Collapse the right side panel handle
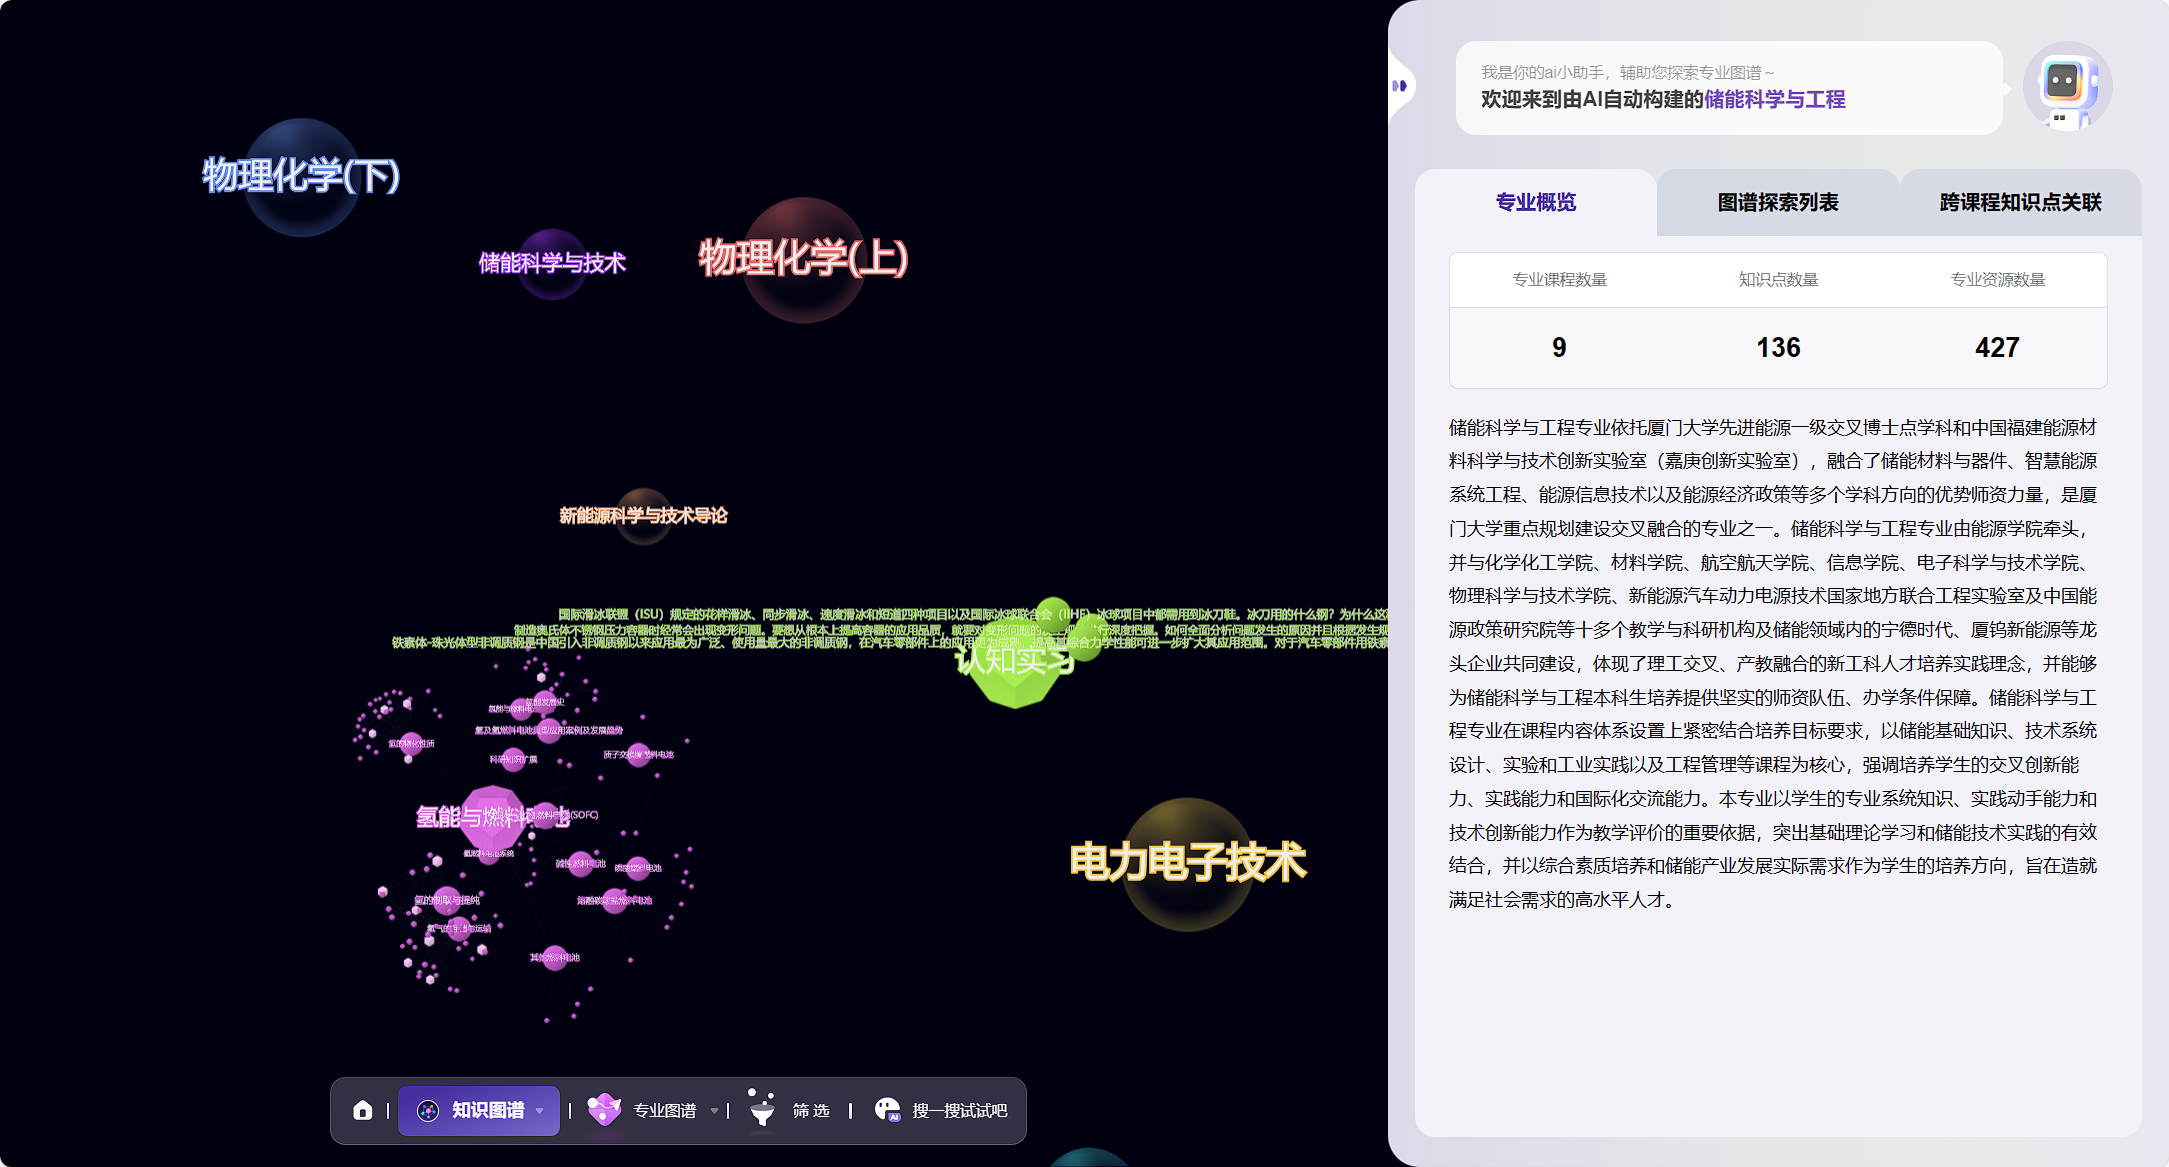Screen dimensions: 2169x1167 [1400, 86]
